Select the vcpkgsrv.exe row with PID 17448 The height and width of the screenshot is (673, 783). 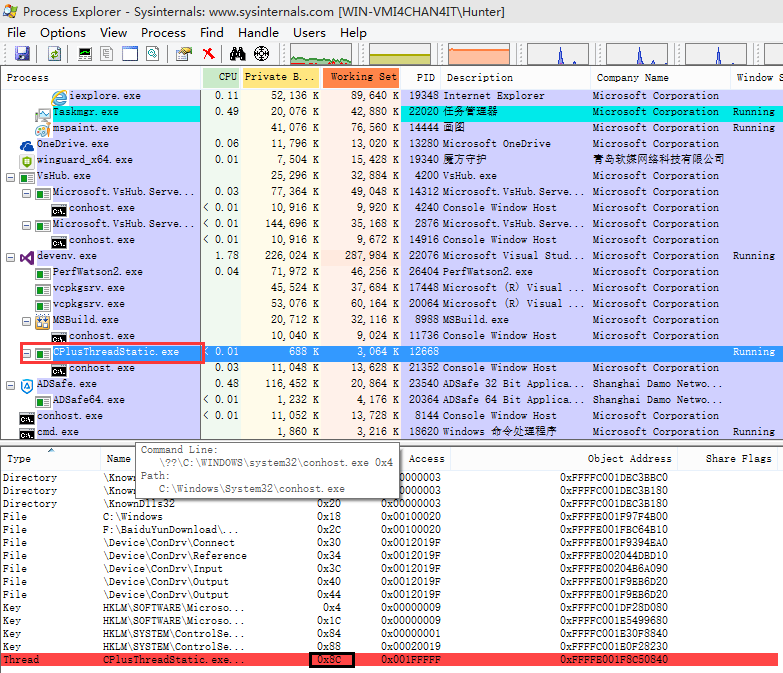(392, 289)
